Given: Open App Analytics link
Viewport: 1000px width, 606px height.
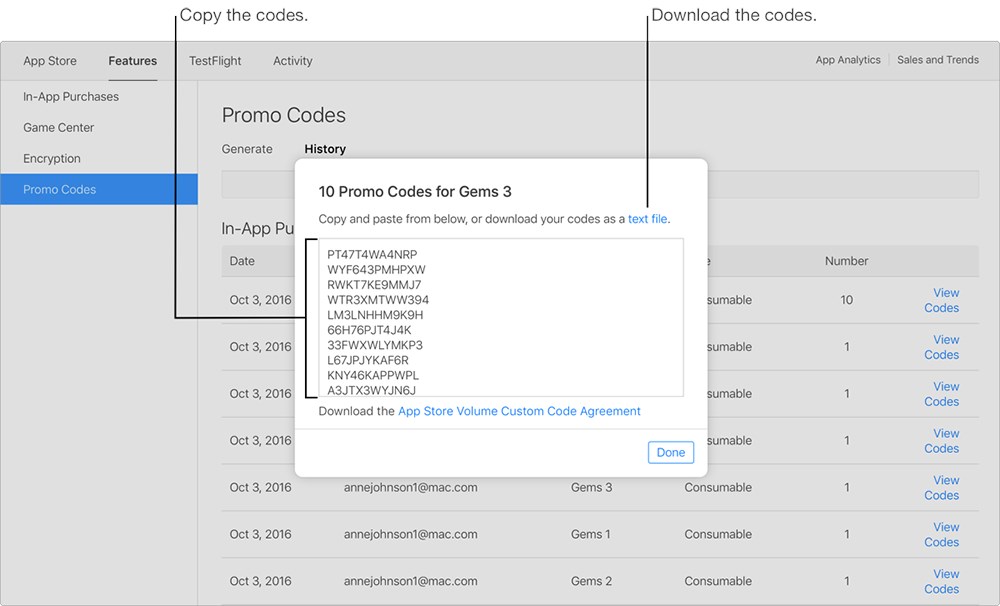Looking at the screenshot, I should coord(848,60).
